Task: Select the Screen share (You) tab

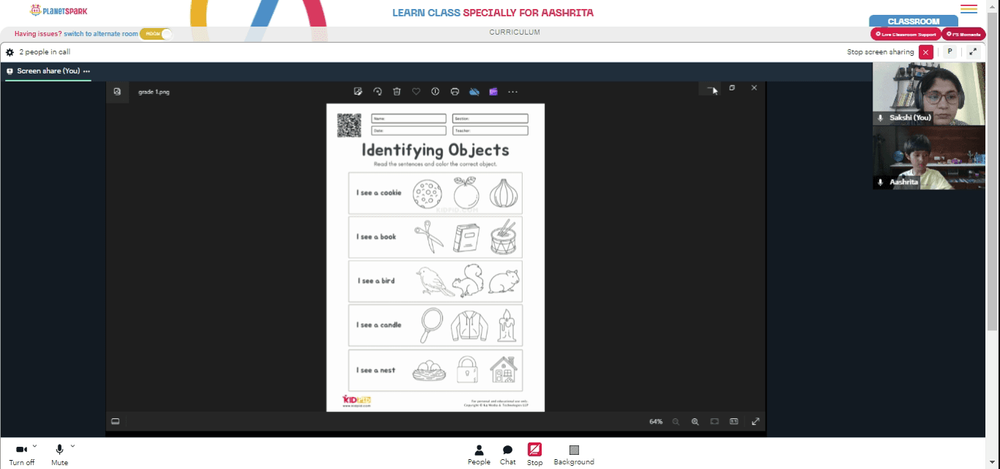Action: click(48, 71)
